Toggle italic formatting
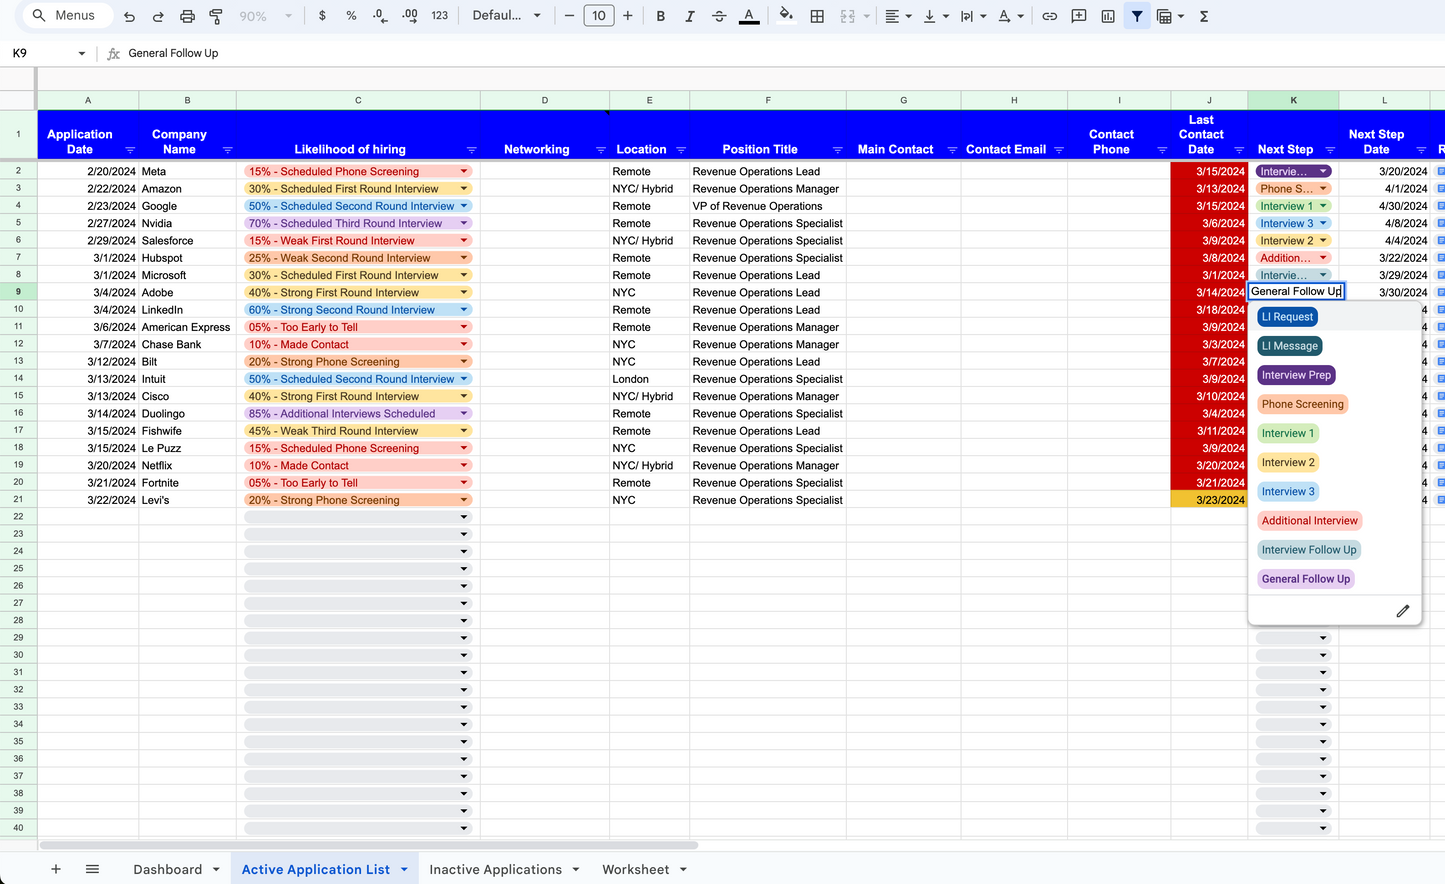 pyautogui.click(x=689, y=16)
